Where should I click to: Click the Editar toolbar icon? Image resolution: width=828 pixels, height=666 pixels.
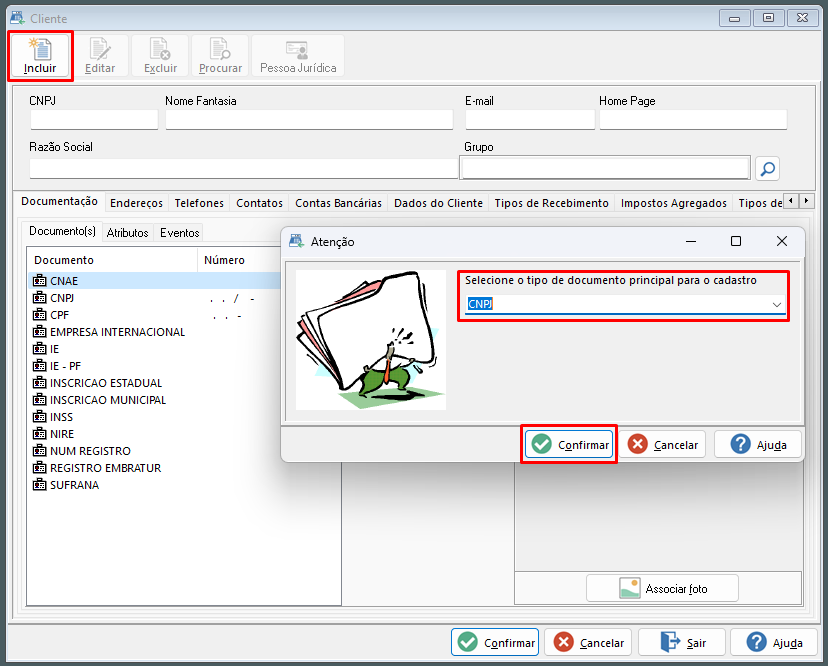(x=100, y=55)
